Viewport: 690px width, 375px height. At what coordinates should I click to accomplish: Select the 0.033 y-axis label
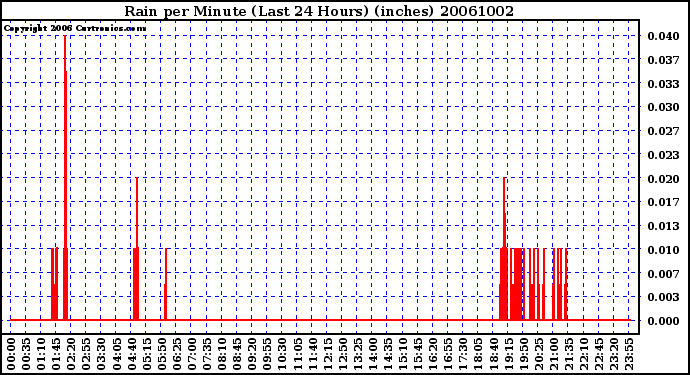(x=663, y=84)
